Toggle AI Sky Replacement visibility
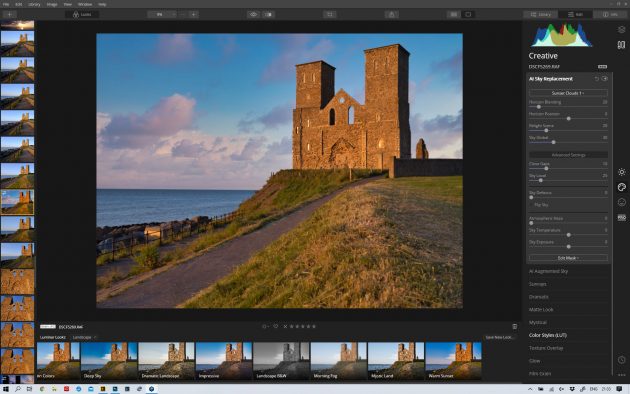The width and height of the screenshot is (630, 394). pos(605,79)
